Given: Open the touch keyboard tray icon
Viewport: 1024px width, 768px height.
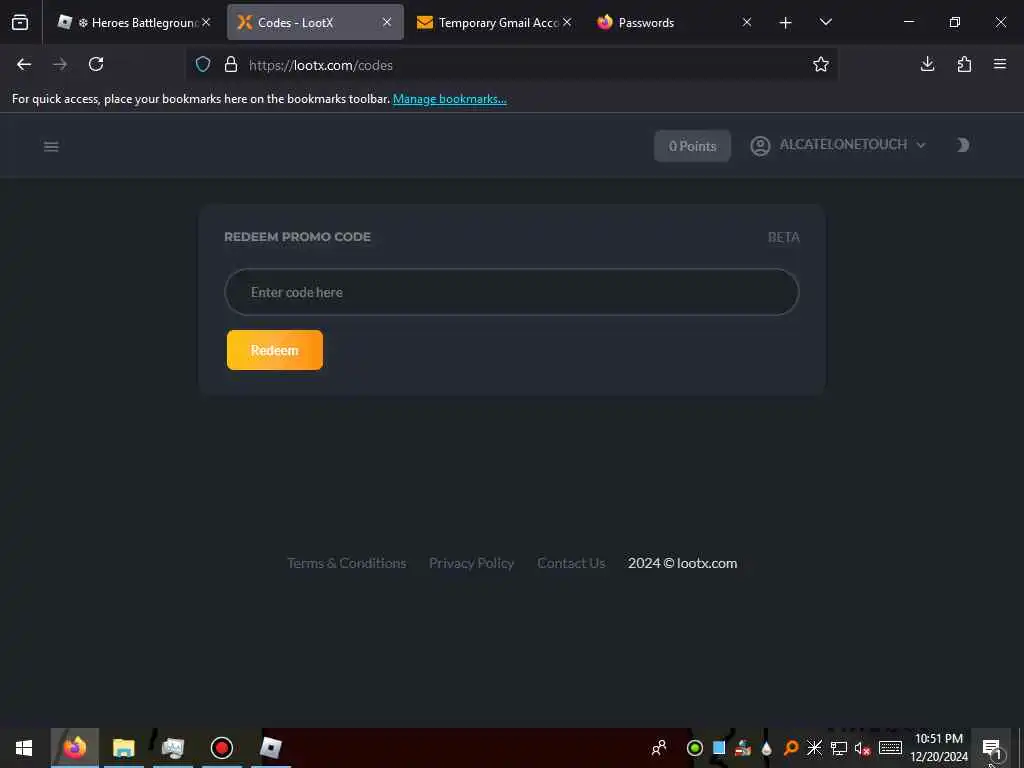Looking at the screenshot, I should tap(890, 748).
